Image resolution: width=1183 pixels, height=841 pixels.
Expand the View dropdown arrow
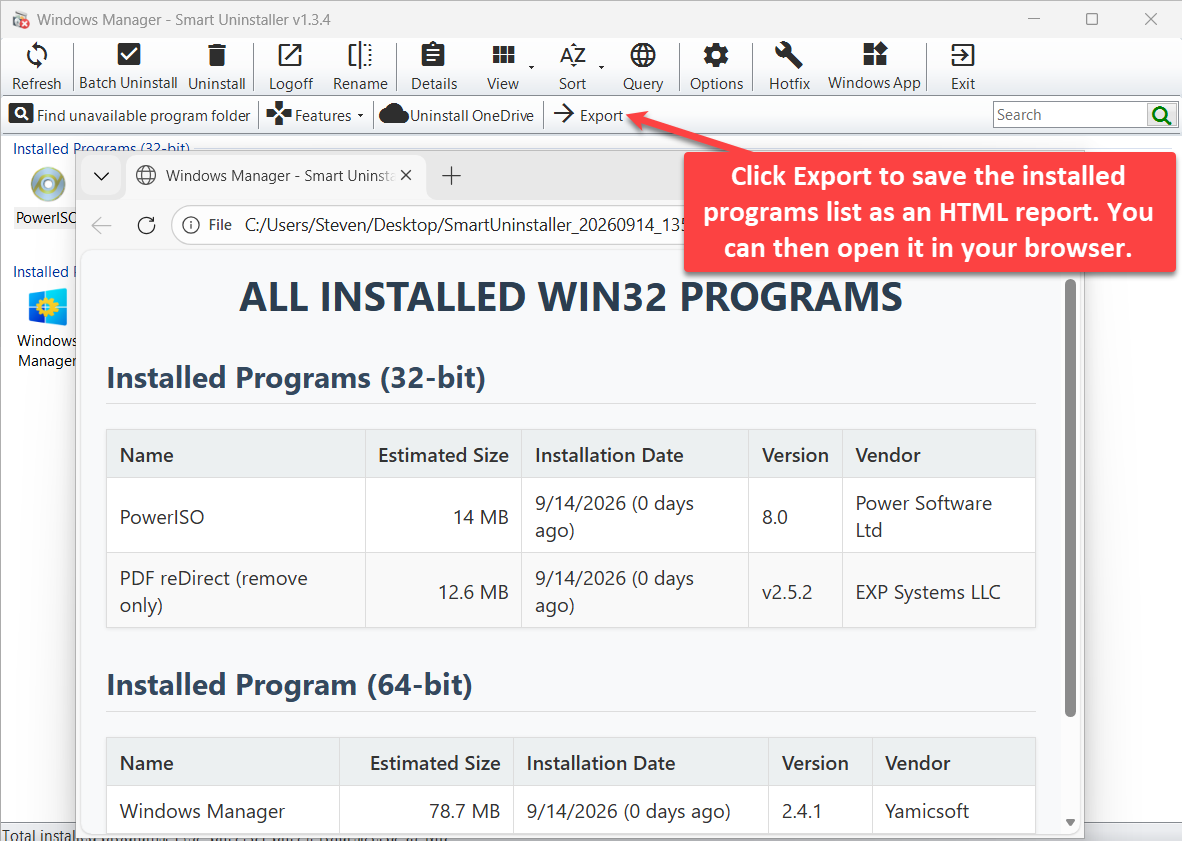(532, 67)
